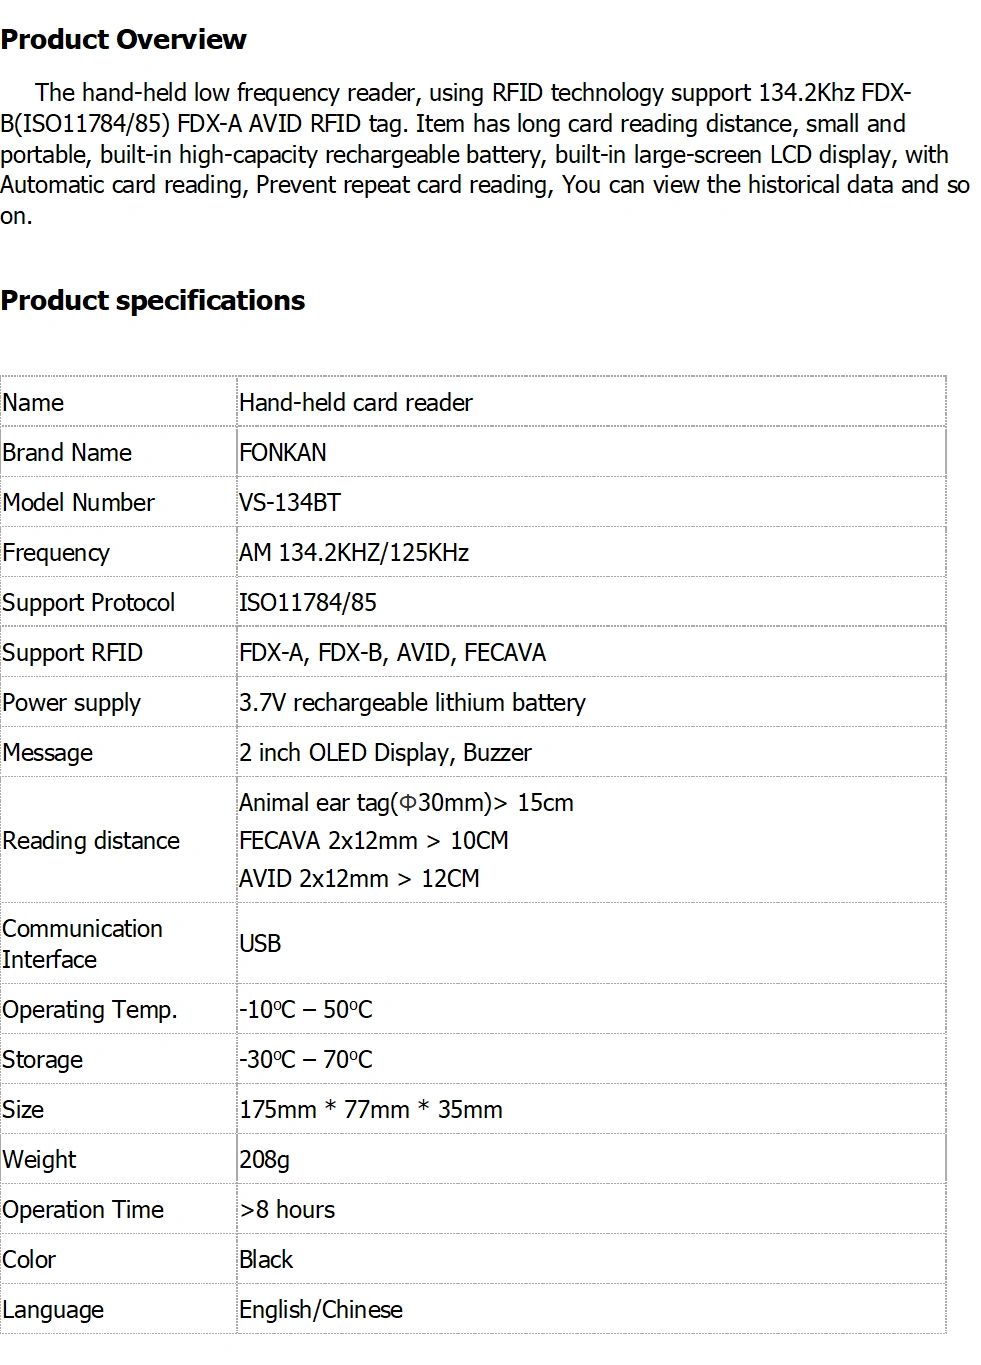981x1365 pixels.
Task: Click the USB communication interface value
Action: pyautogui.click(x=260, y=943)
